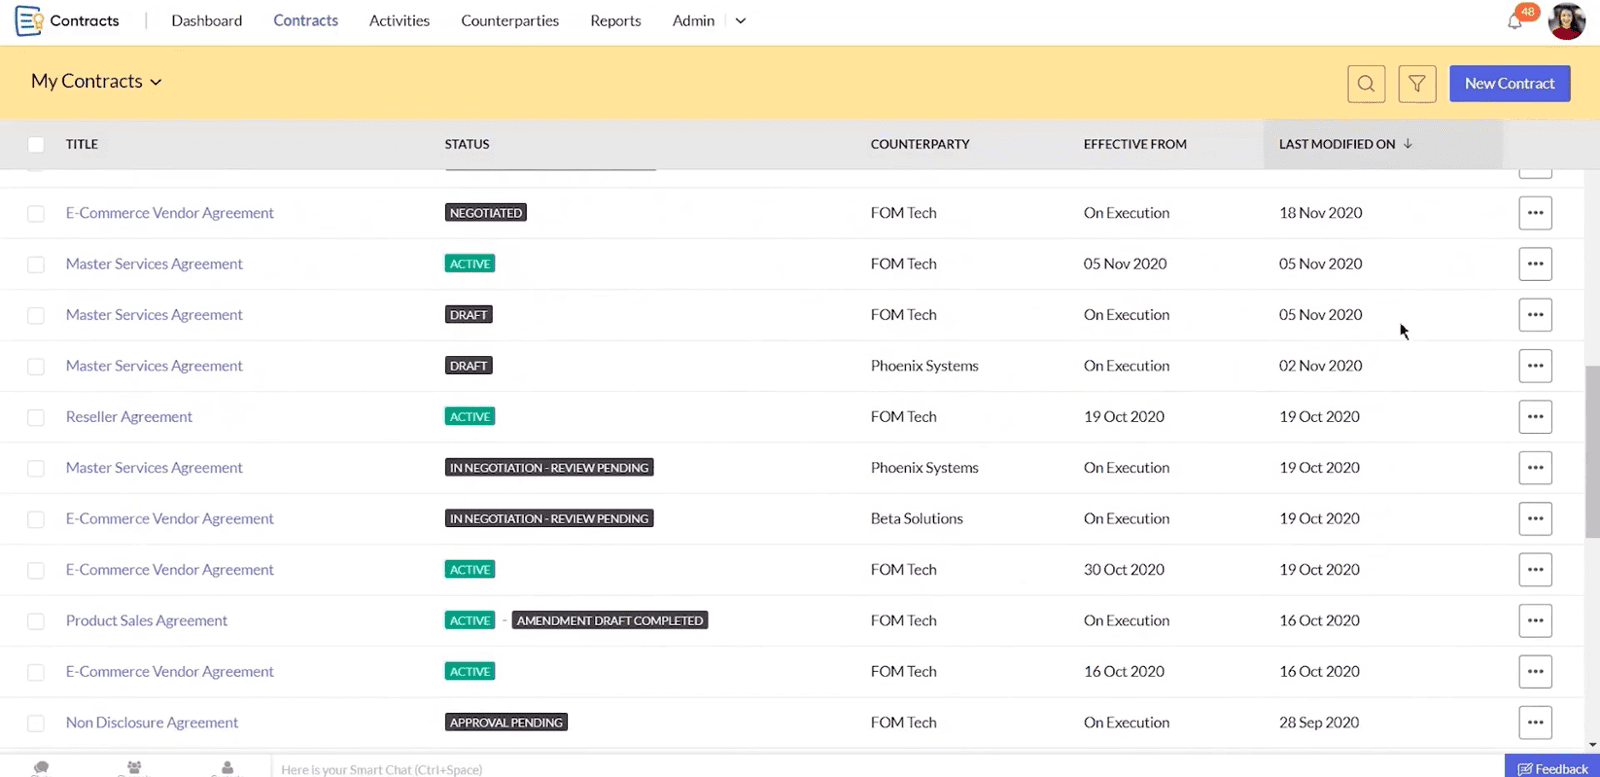Check the Reseller Agreement row checkbox

(x=36, y=418)
